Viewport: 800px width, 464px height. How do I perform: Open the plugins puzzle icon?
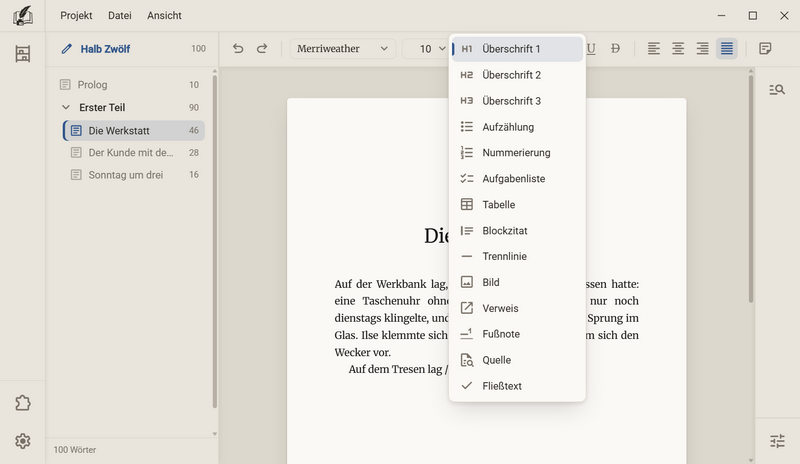(22, 403)
